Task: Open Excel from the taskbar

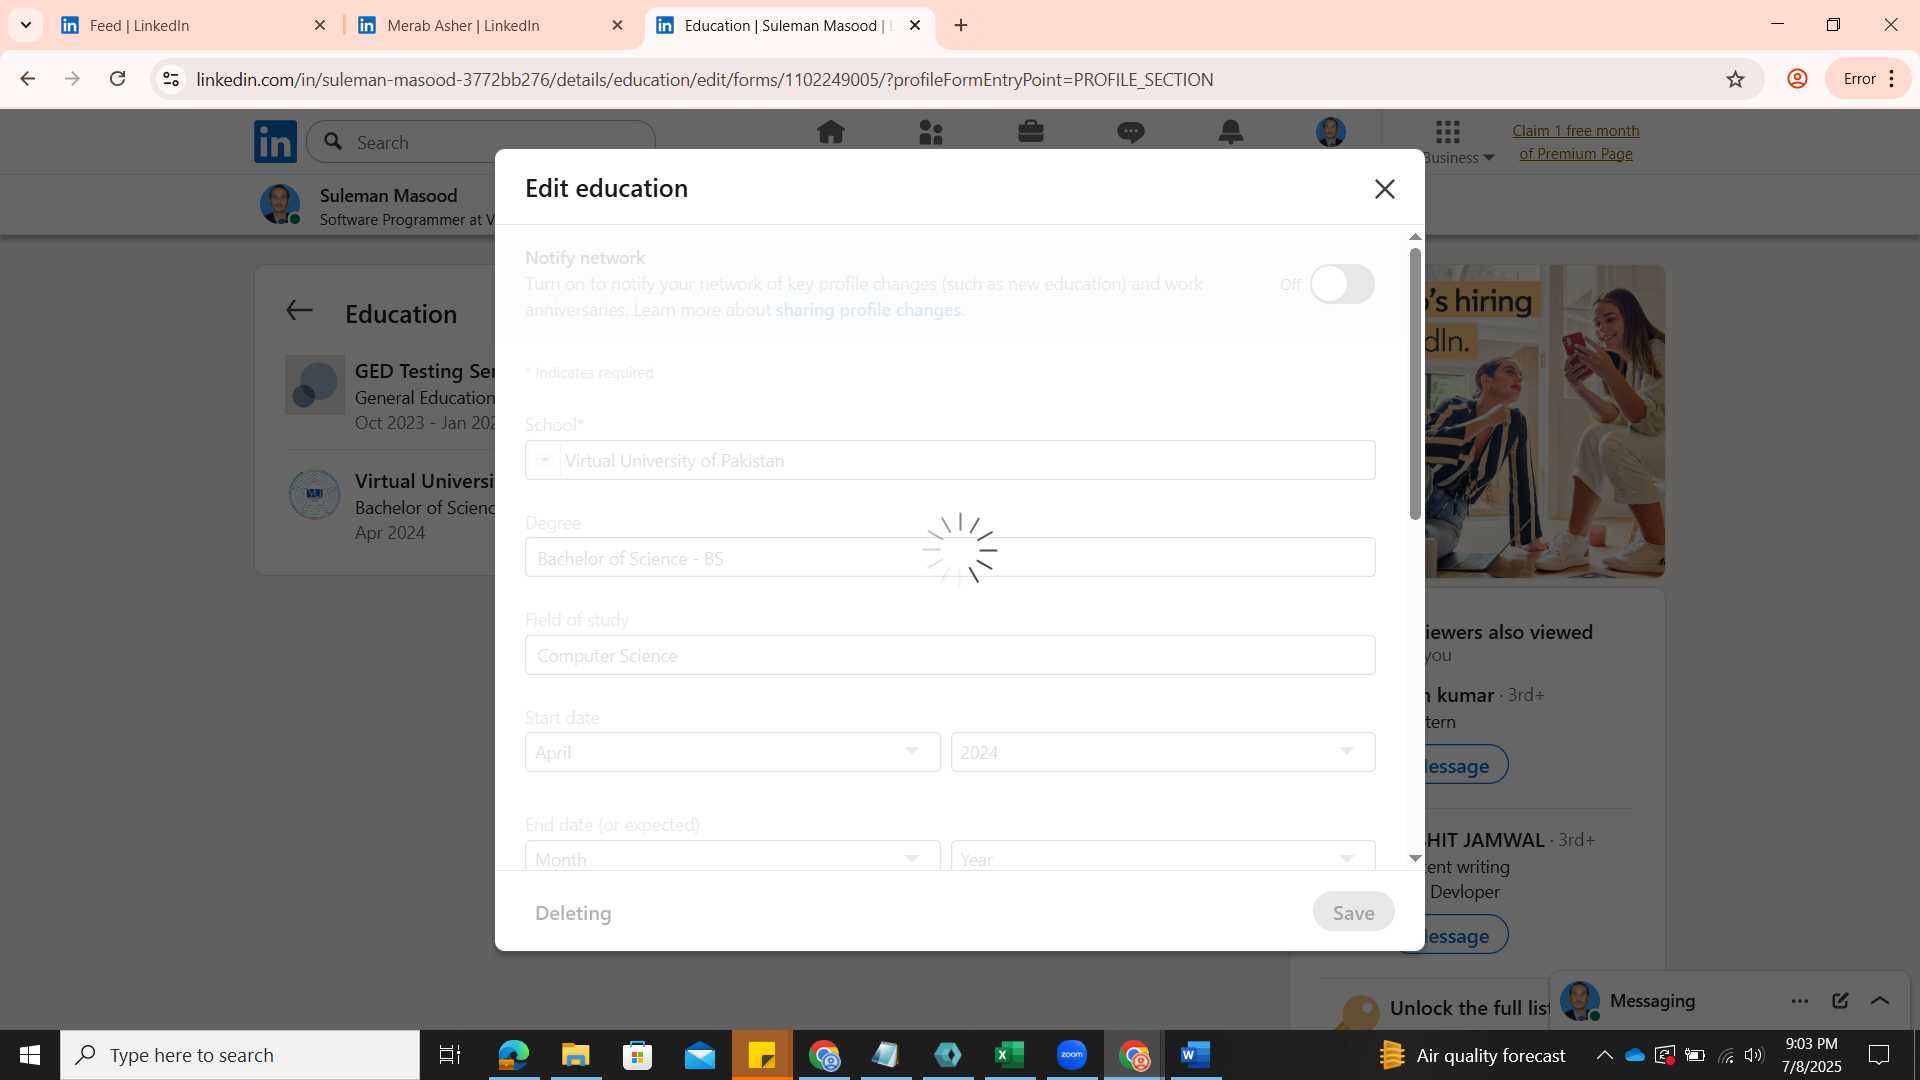Action: (x=1010, y=1055)
